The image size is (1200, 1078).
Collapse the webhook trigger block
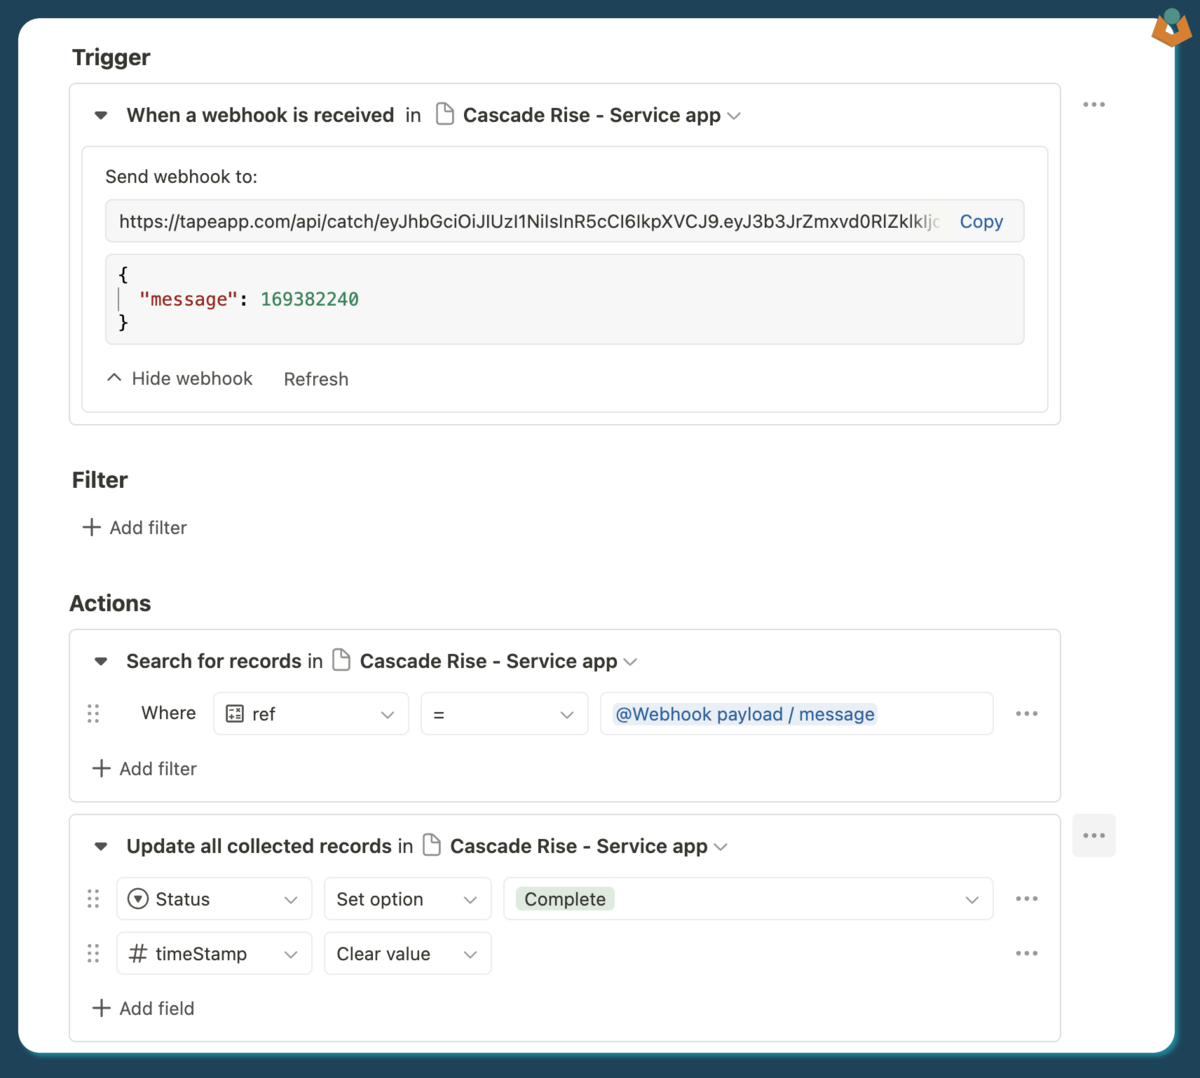(x=101, y=116)
